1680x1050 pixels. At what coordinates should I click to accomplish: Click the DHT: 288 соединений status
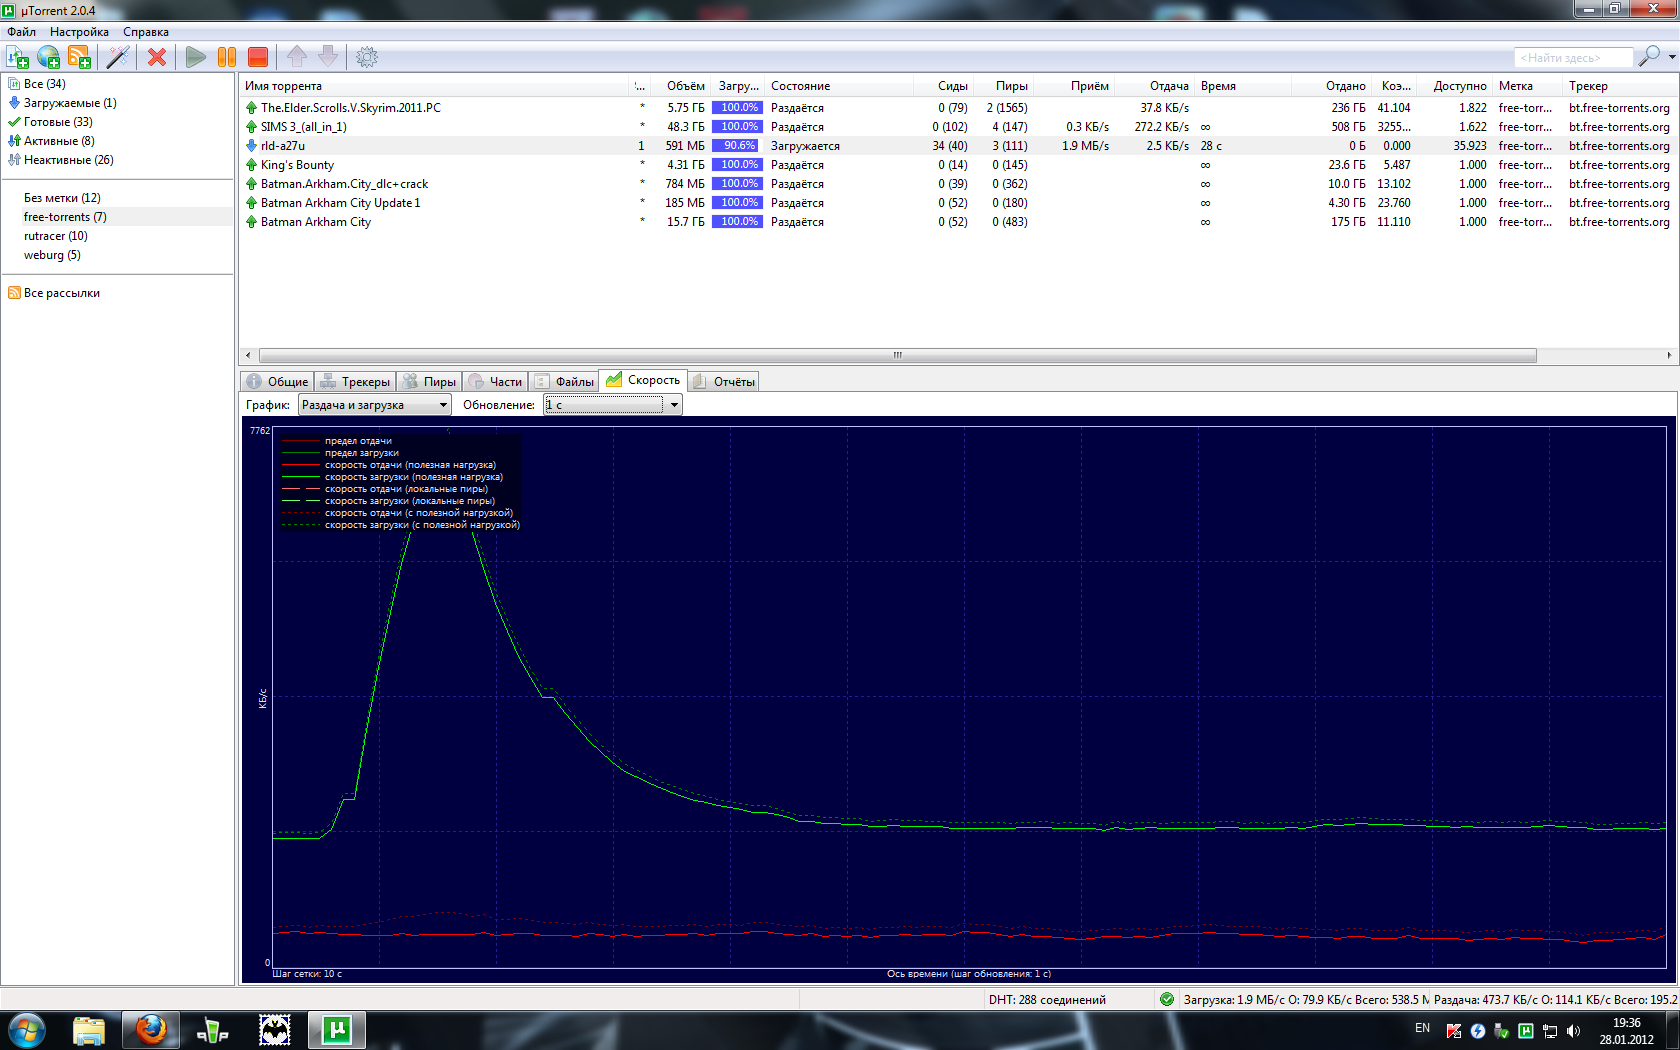coord(1047,999)
